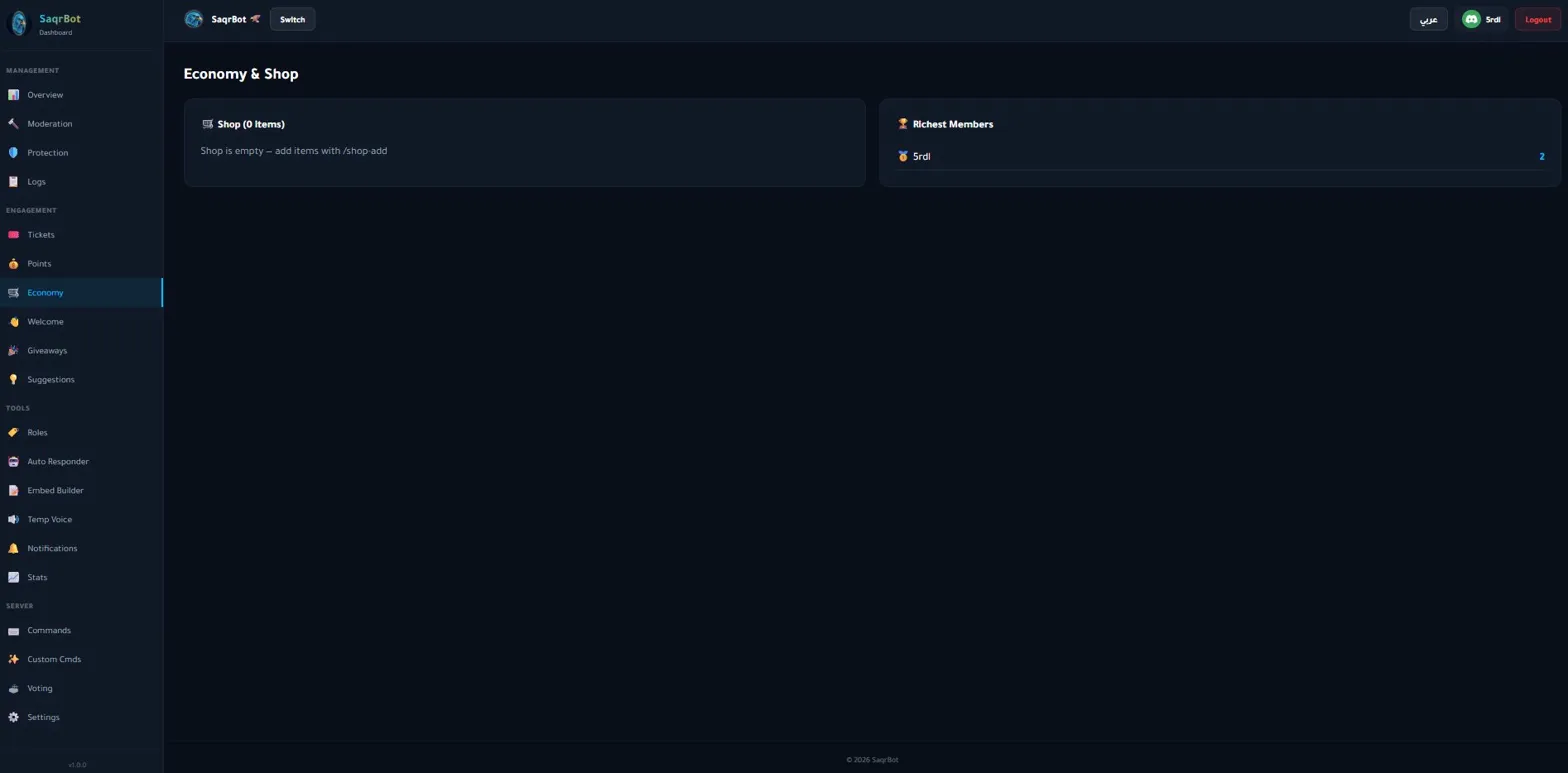
Task: Open the Suggestions page label
Action: [51, 380]
